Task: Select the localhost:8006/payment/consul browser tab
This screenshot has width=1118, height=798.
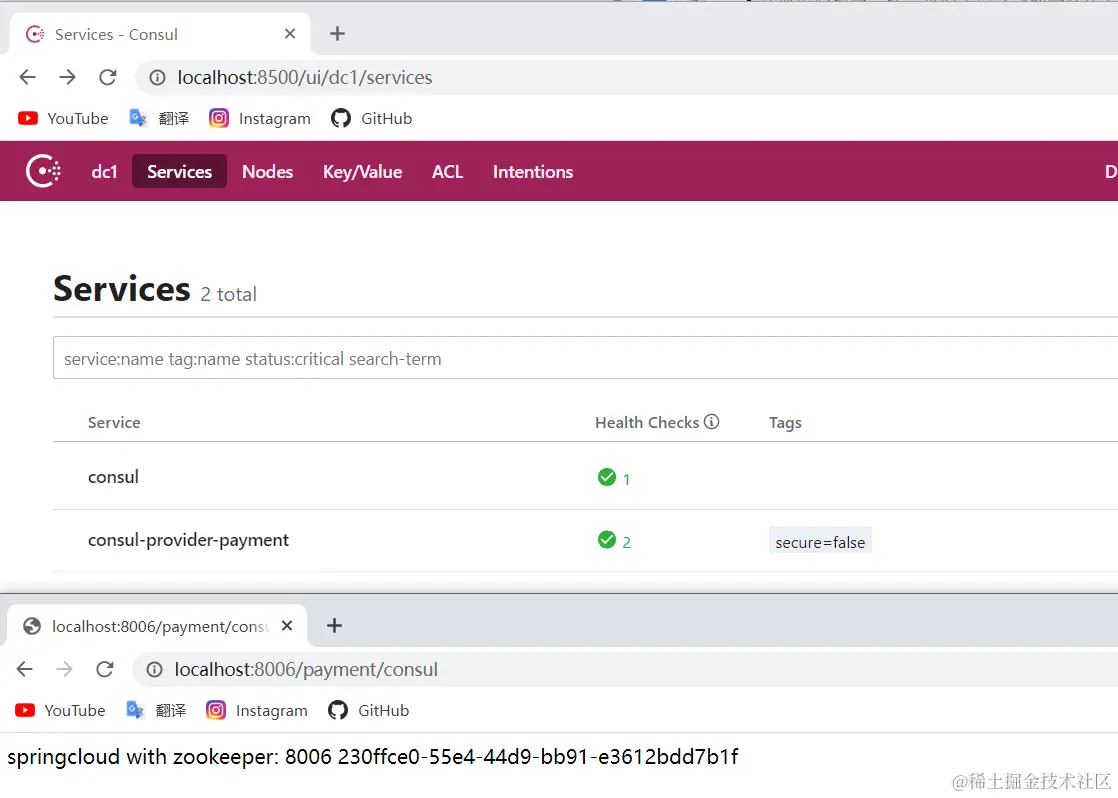Action: tap(157, 626)
